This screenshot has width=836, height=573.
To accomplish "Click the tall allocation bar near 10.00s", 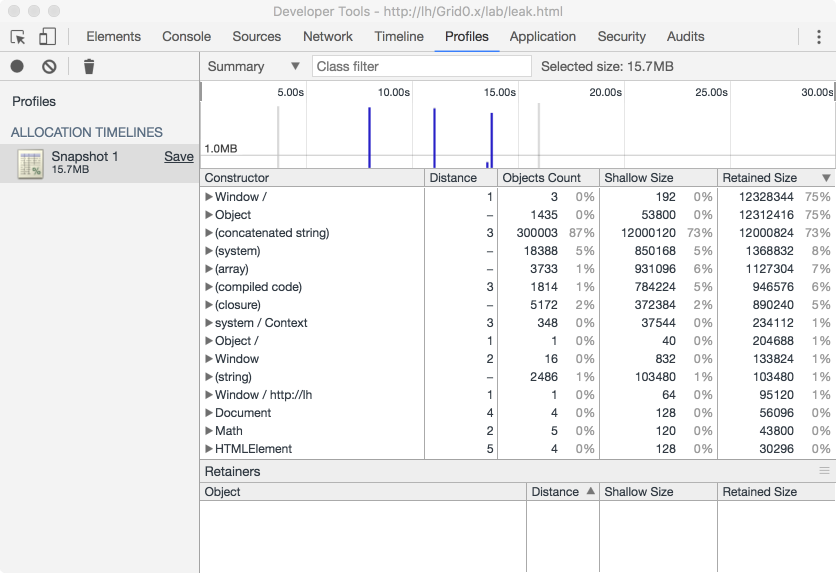I will coord(369,137).
